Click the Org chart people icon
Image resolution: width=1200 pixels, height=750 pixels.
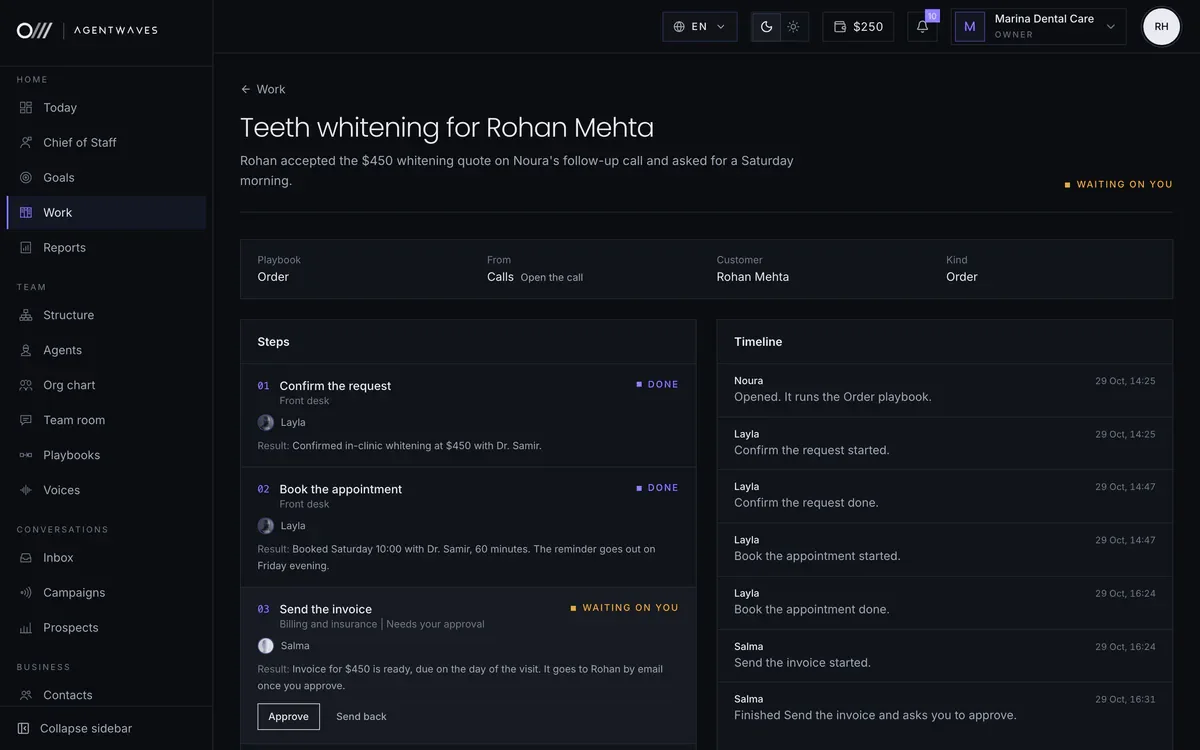click(26, 385)
